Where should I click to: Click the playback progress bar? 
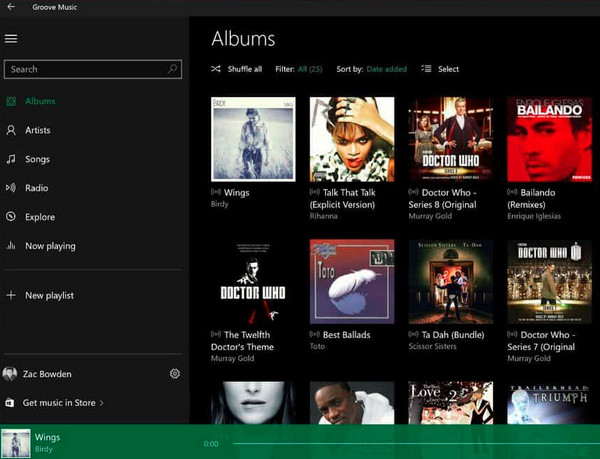pyautogui.click(x=416, y=444)
